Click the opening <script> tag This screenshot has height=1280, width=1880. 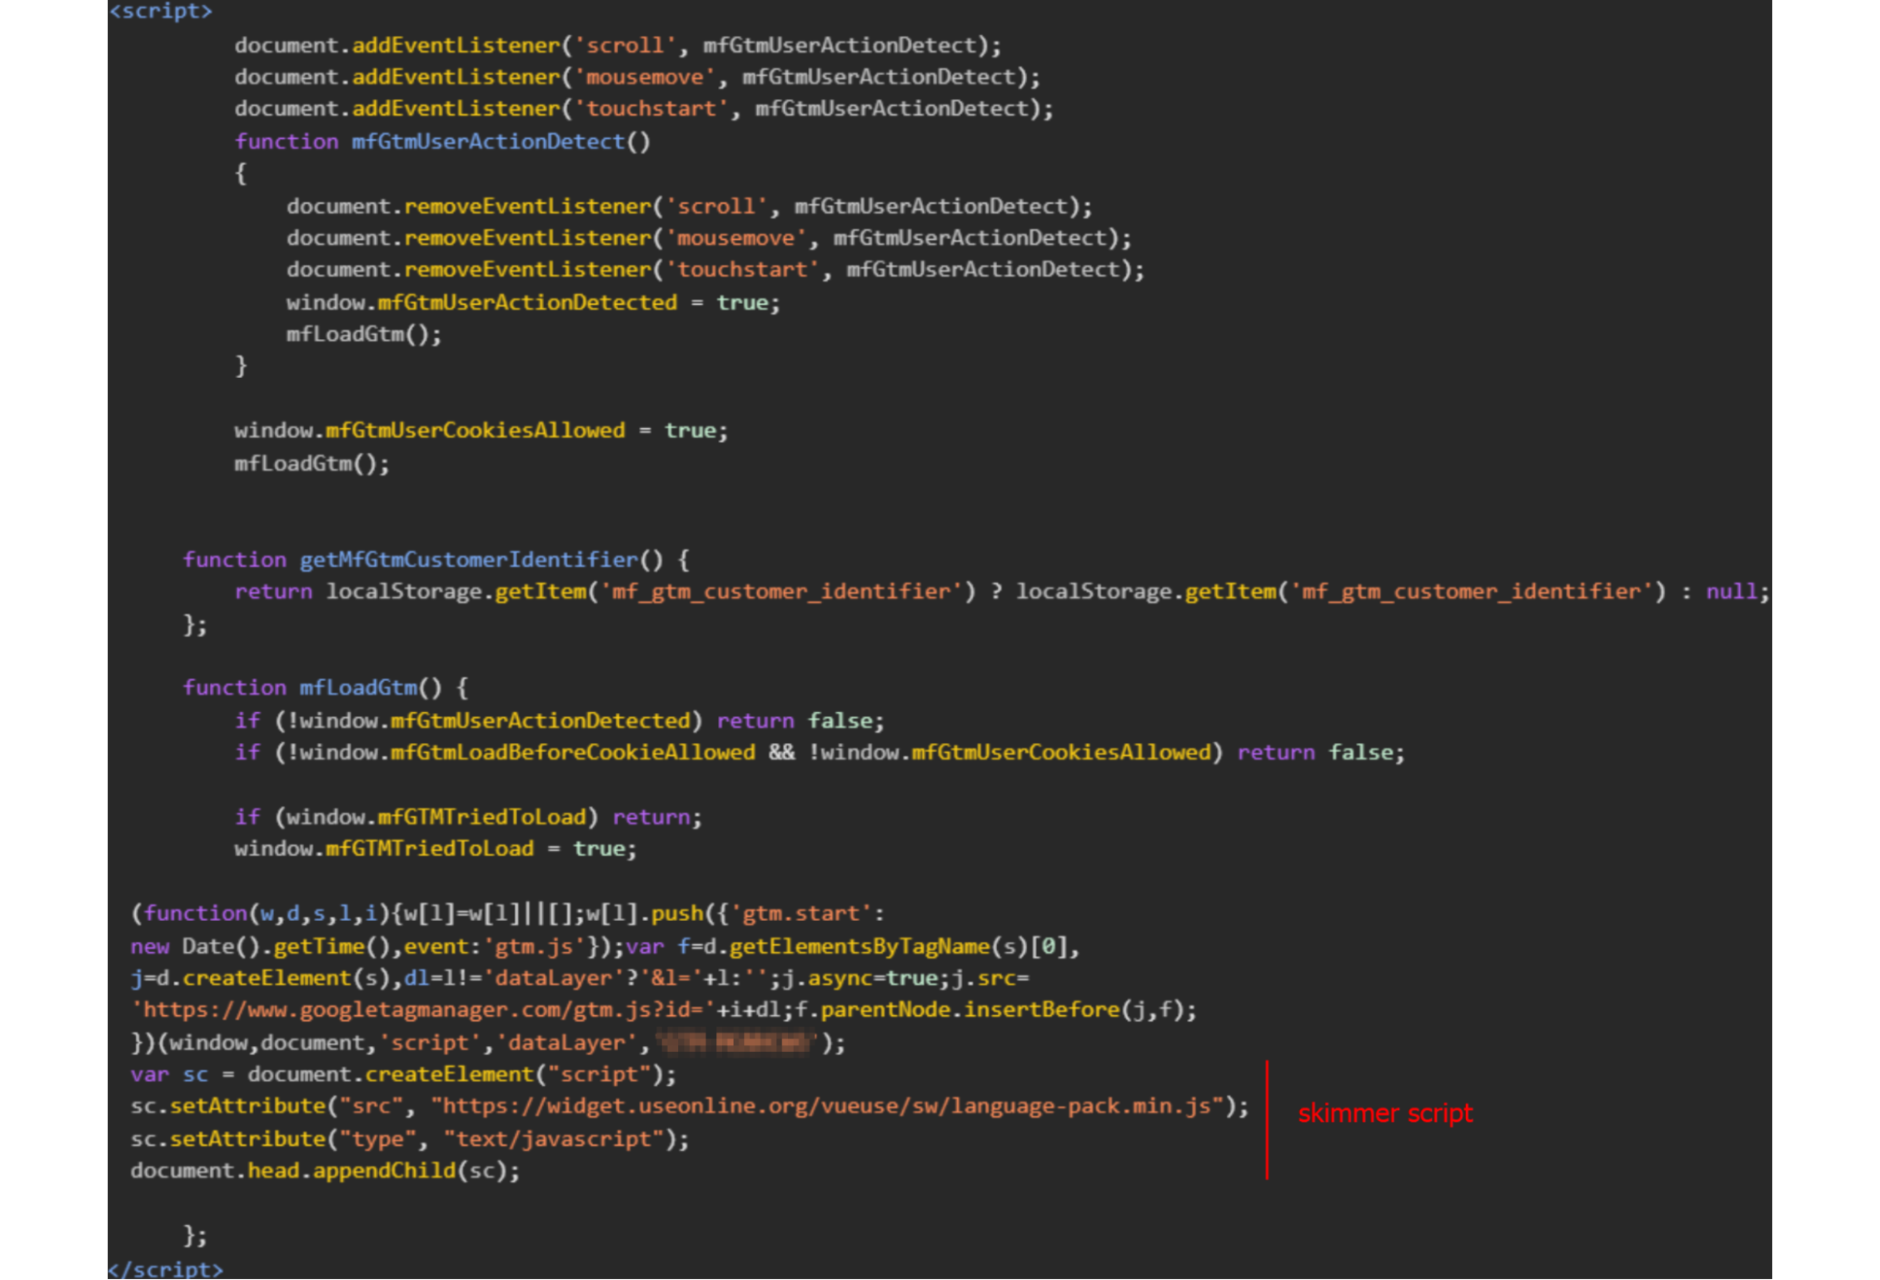(161, 11)
